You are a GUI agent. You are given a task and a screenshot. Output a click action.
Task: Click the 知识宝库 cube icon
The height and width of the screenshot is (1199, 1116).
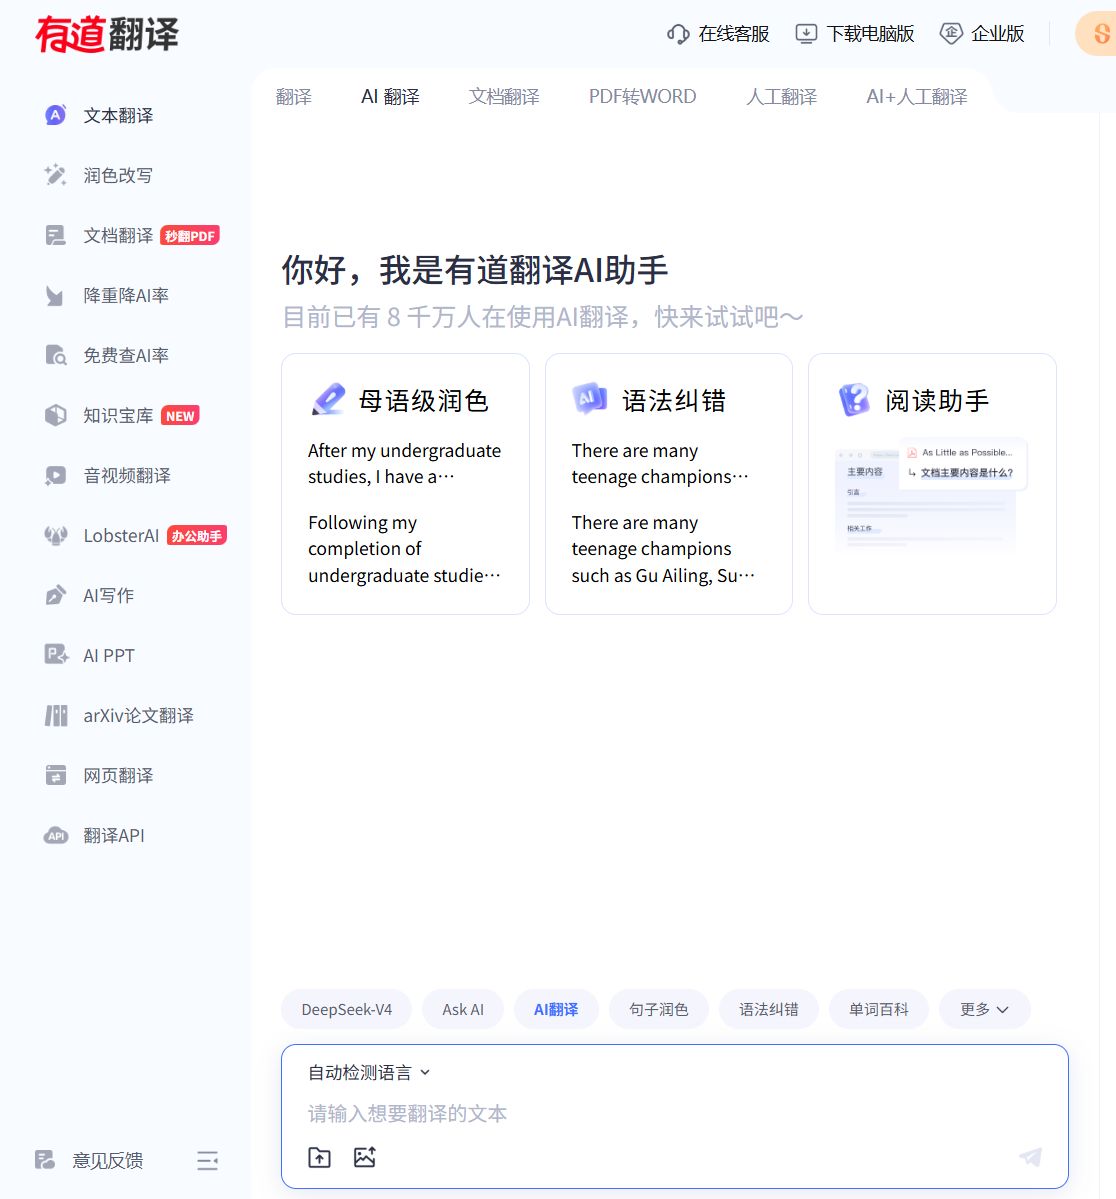[55, 415]
